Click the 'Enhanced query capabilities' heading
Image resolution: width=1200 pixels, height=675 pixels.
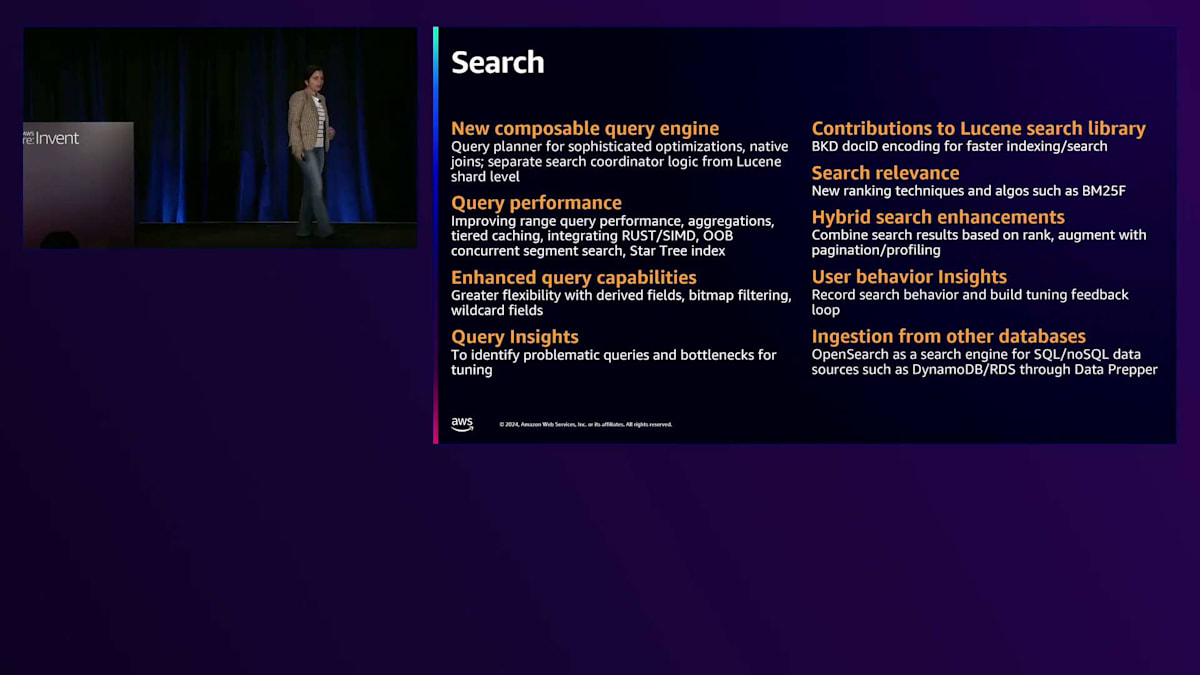coord(574,278)
